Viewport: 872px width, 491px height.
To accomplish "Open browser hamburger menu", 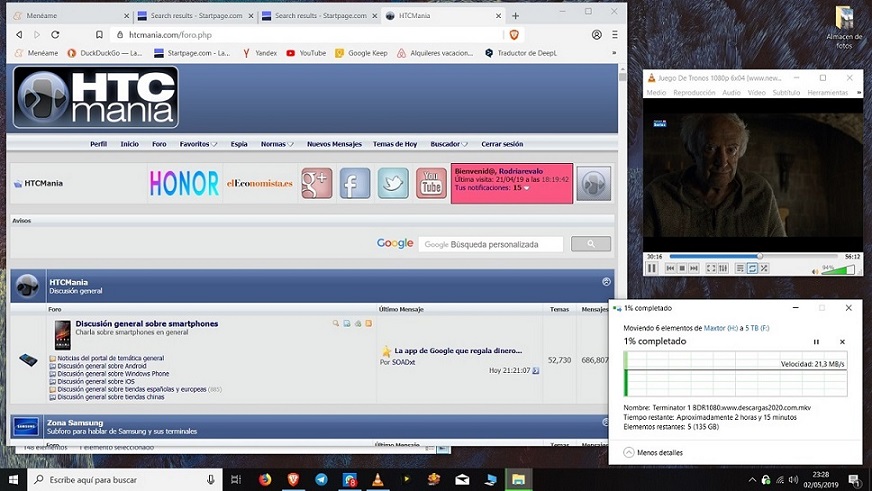I will 615,34.
